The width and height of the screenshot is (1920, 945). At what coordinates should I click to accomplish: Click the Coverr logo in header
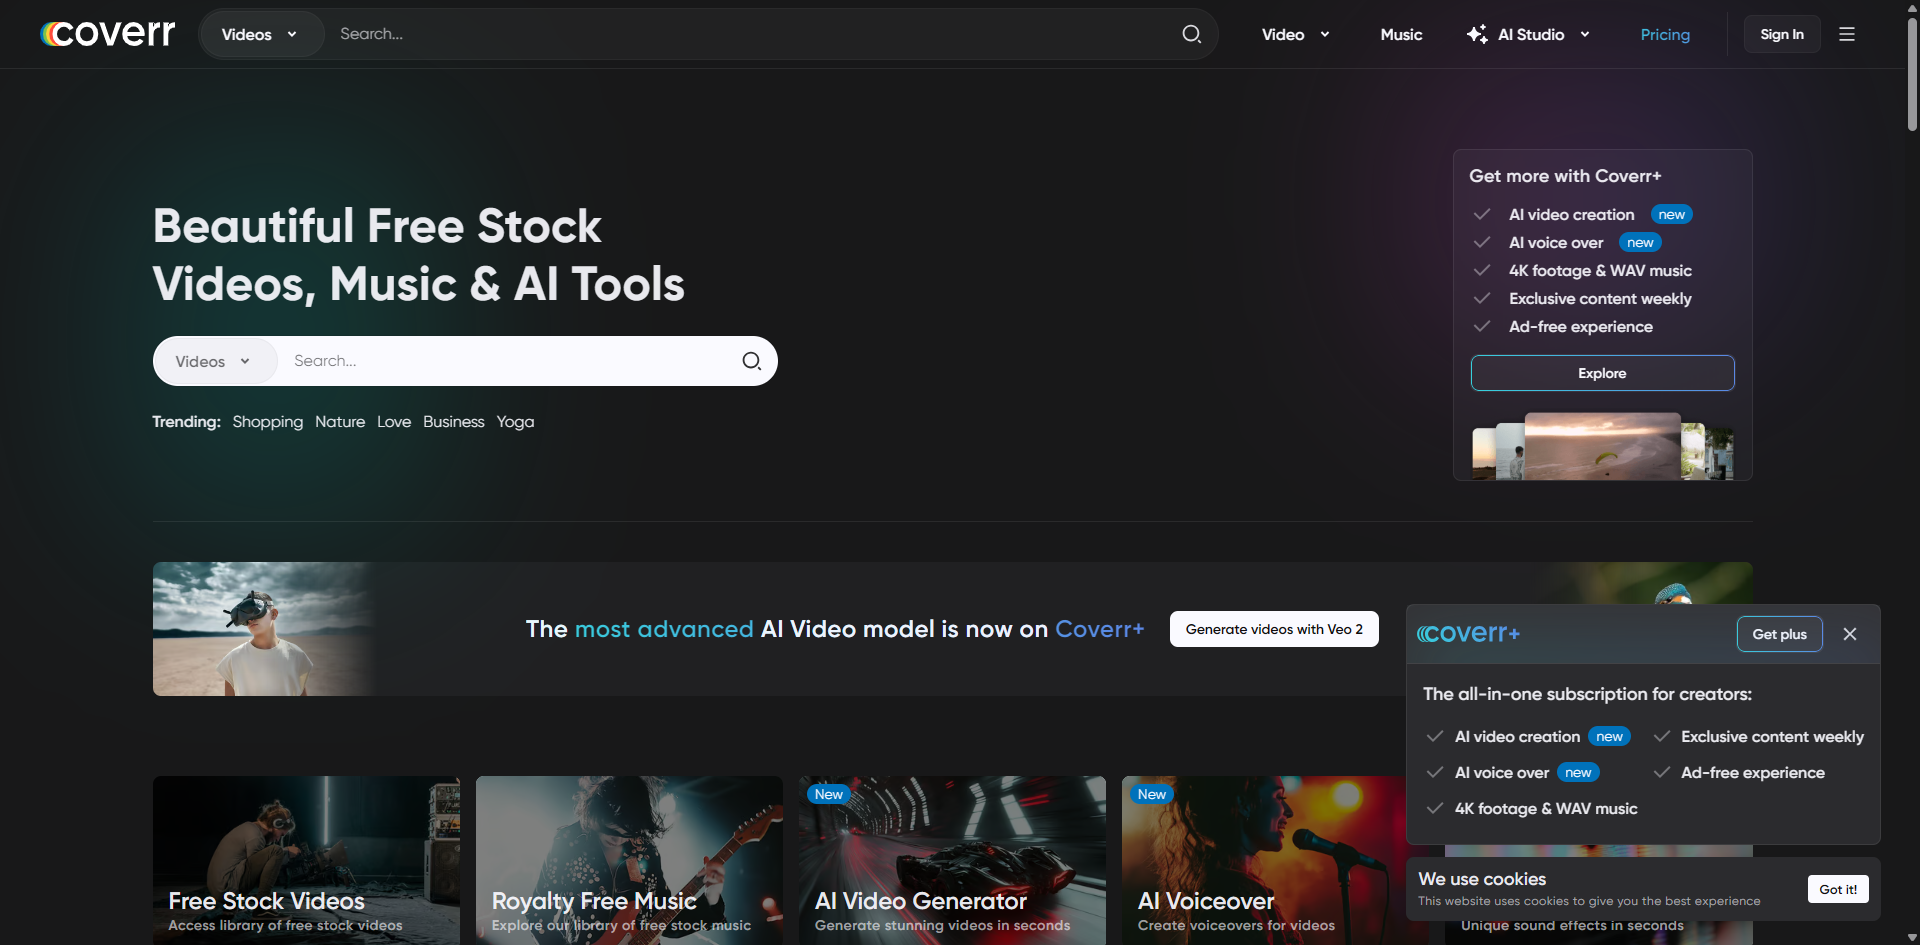[x=108, y=34]
